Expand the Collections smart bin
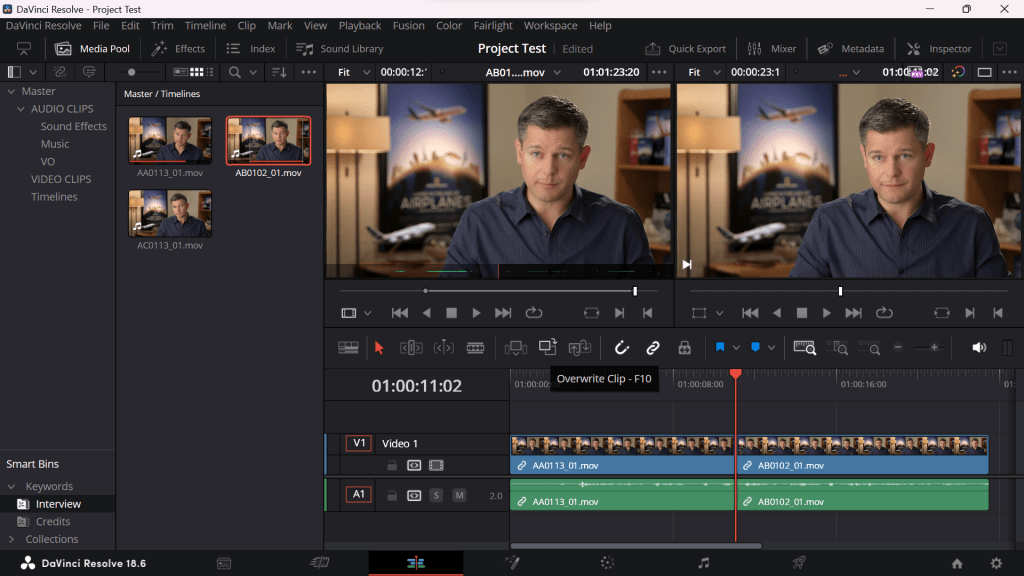This screenshot has width=1024, height=576. 10,539
